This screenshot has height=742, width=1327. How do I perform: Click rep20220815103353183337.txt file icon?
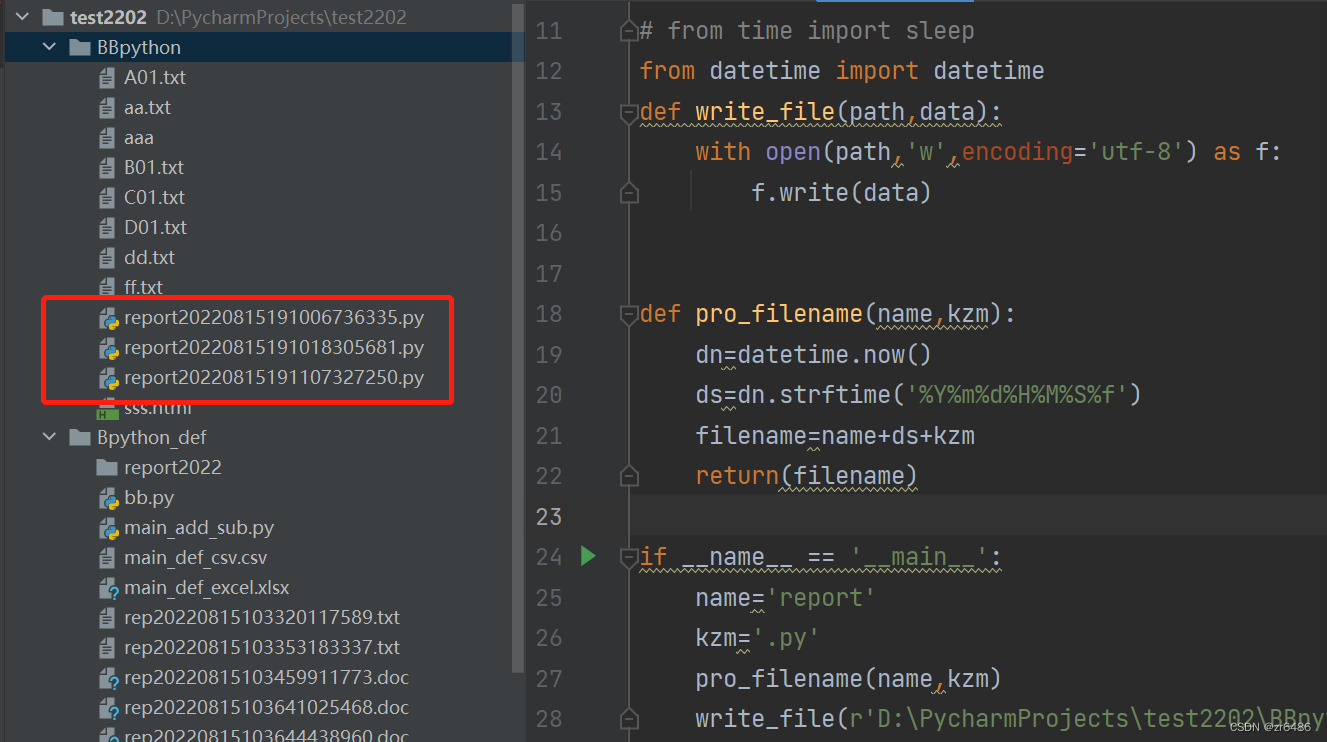tap(107, 647)
